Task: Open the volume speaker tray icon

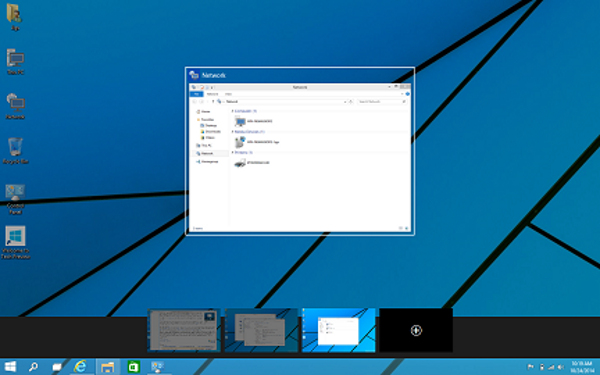Action: point(561,367)
